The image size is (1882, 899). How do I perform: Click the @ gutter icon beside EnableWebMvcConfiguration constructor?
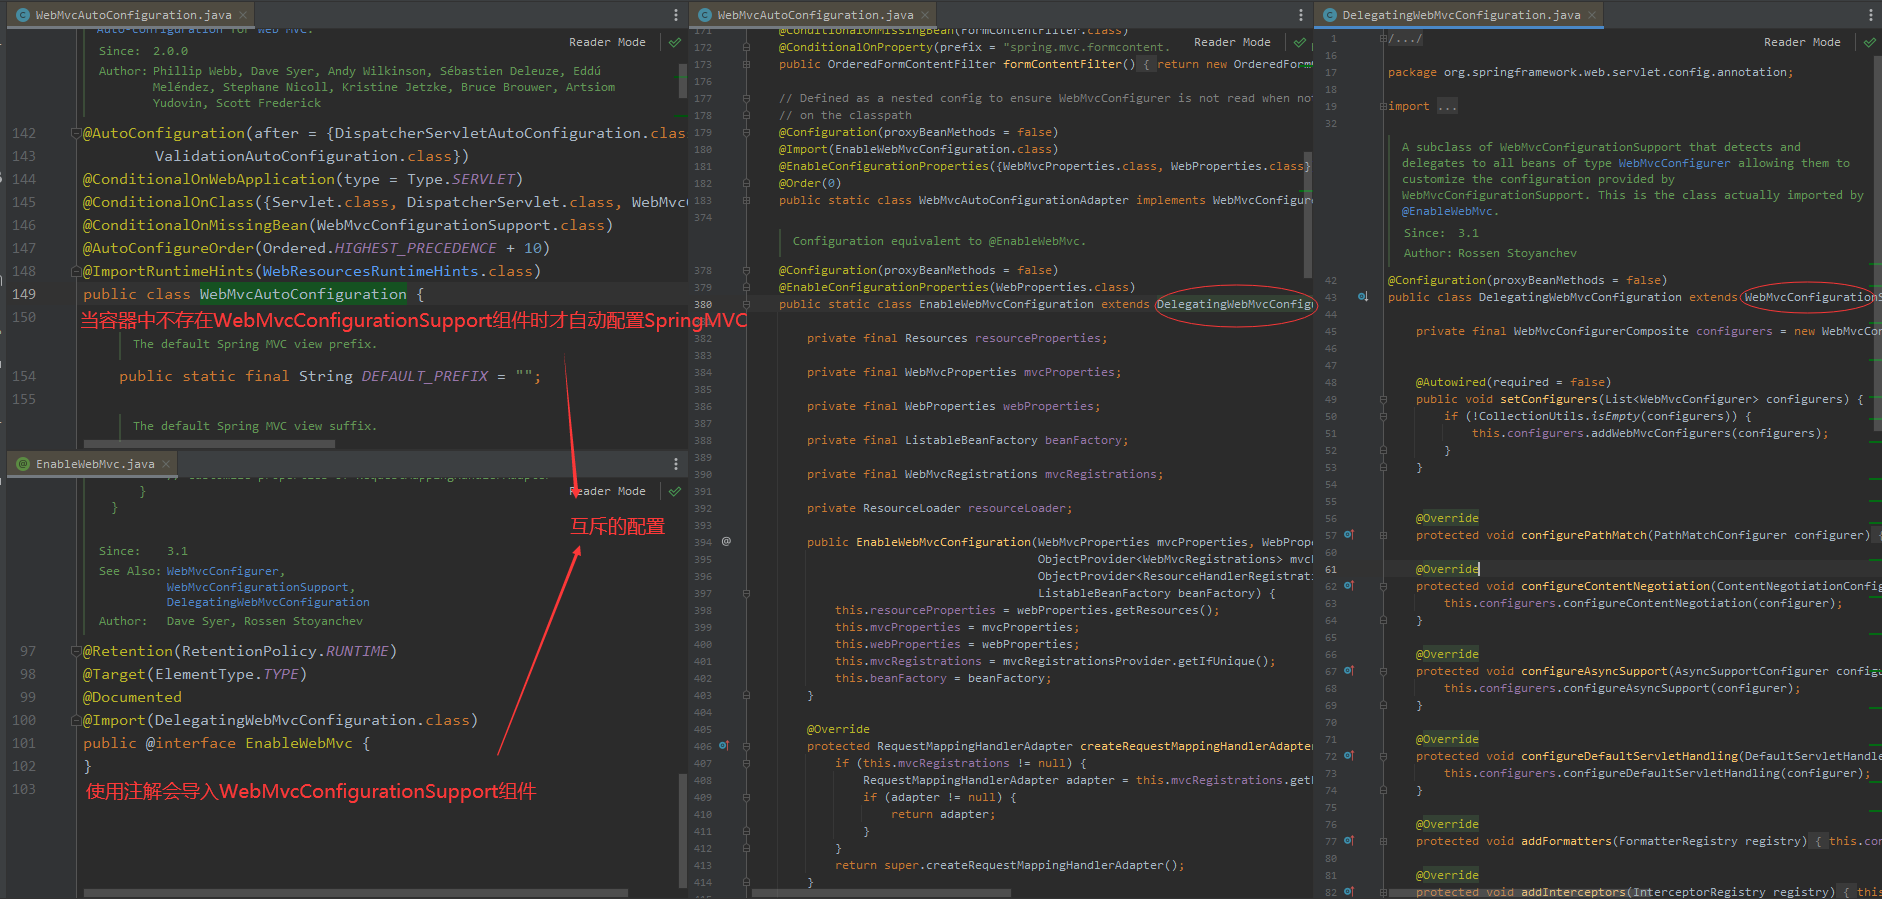pyautogui.click(x=726, y=541)
